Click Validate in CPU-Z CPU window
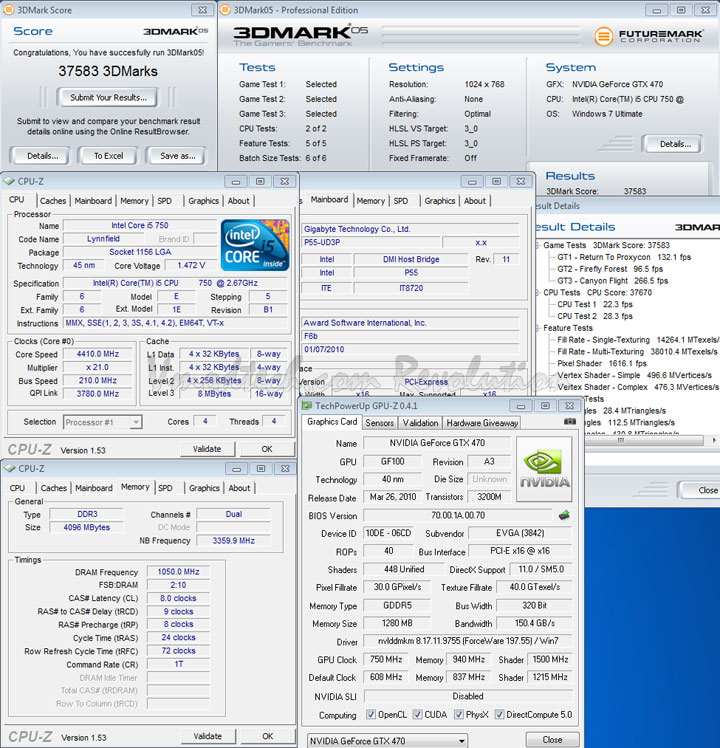720x748 pixels. click(207, 449)
